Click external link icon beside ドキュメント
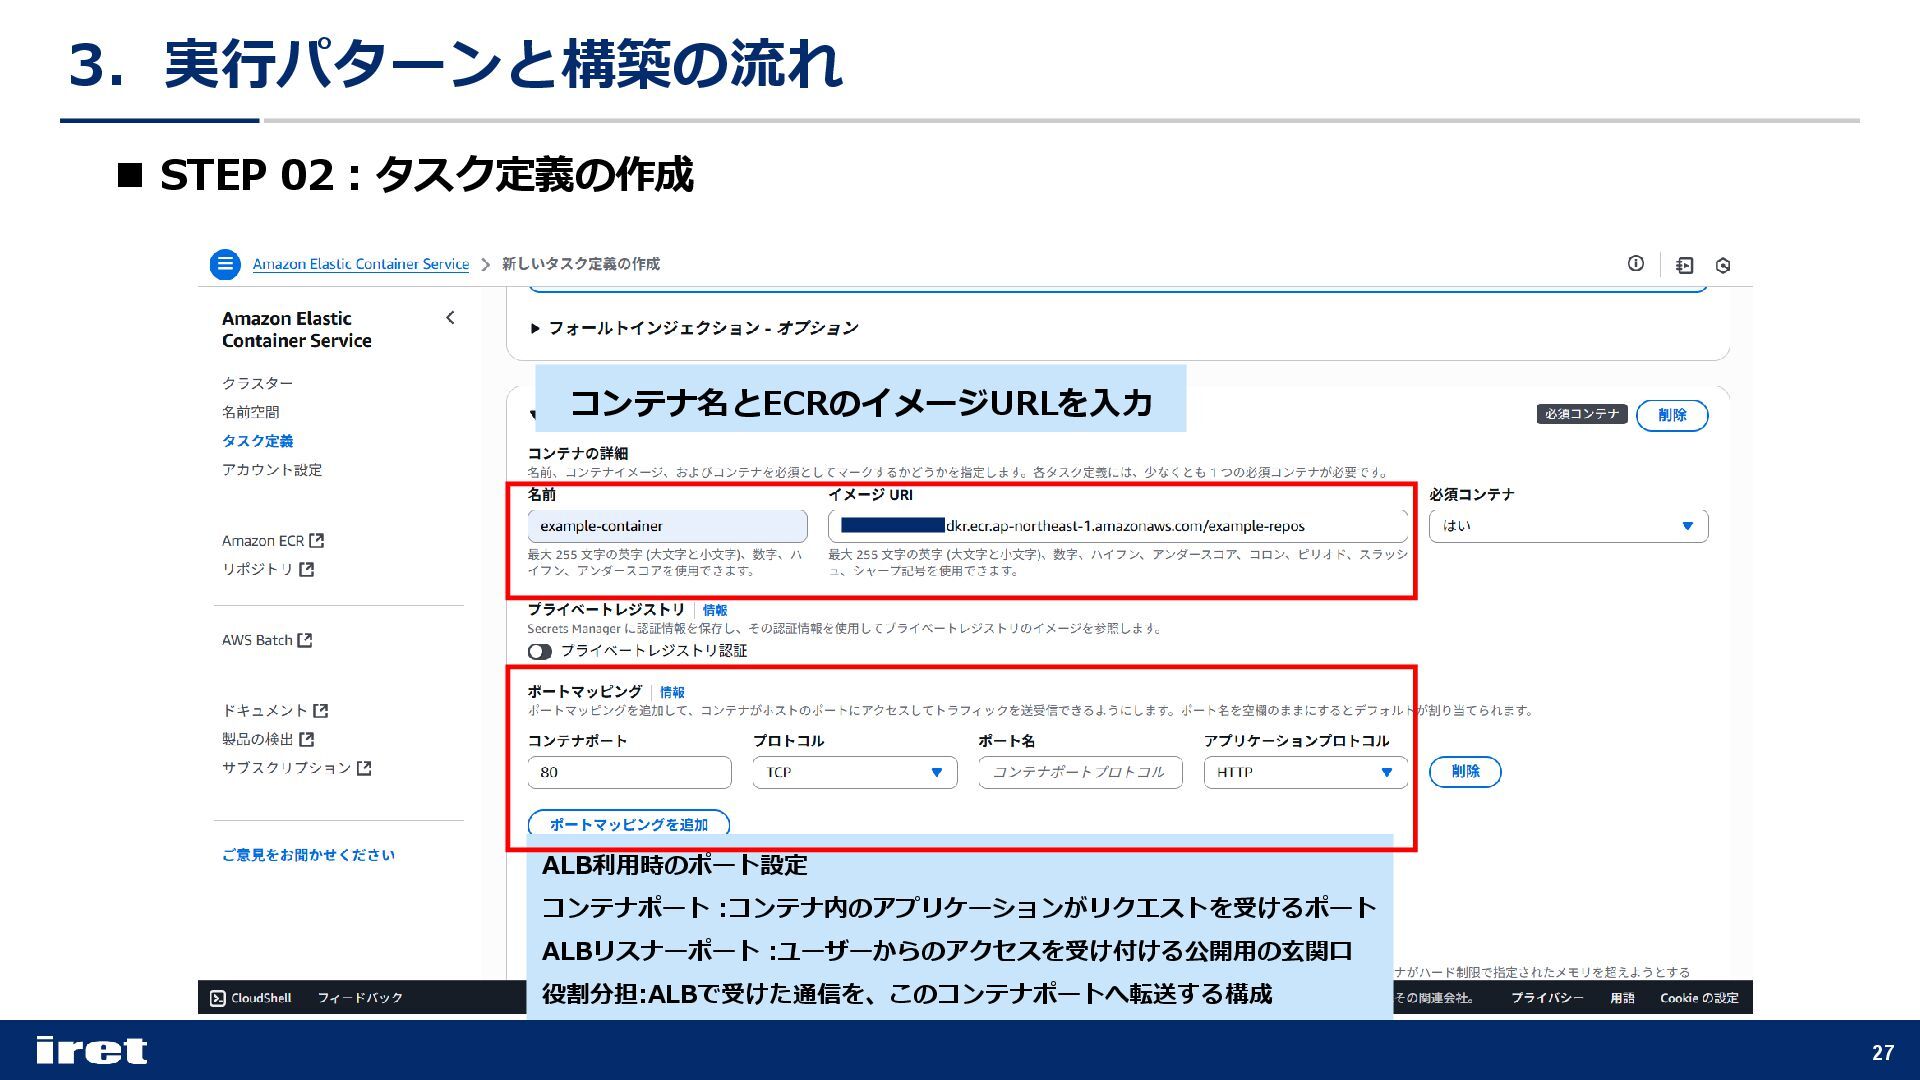The height and width of the screenshot is (1080, 1920). [321, 711]
